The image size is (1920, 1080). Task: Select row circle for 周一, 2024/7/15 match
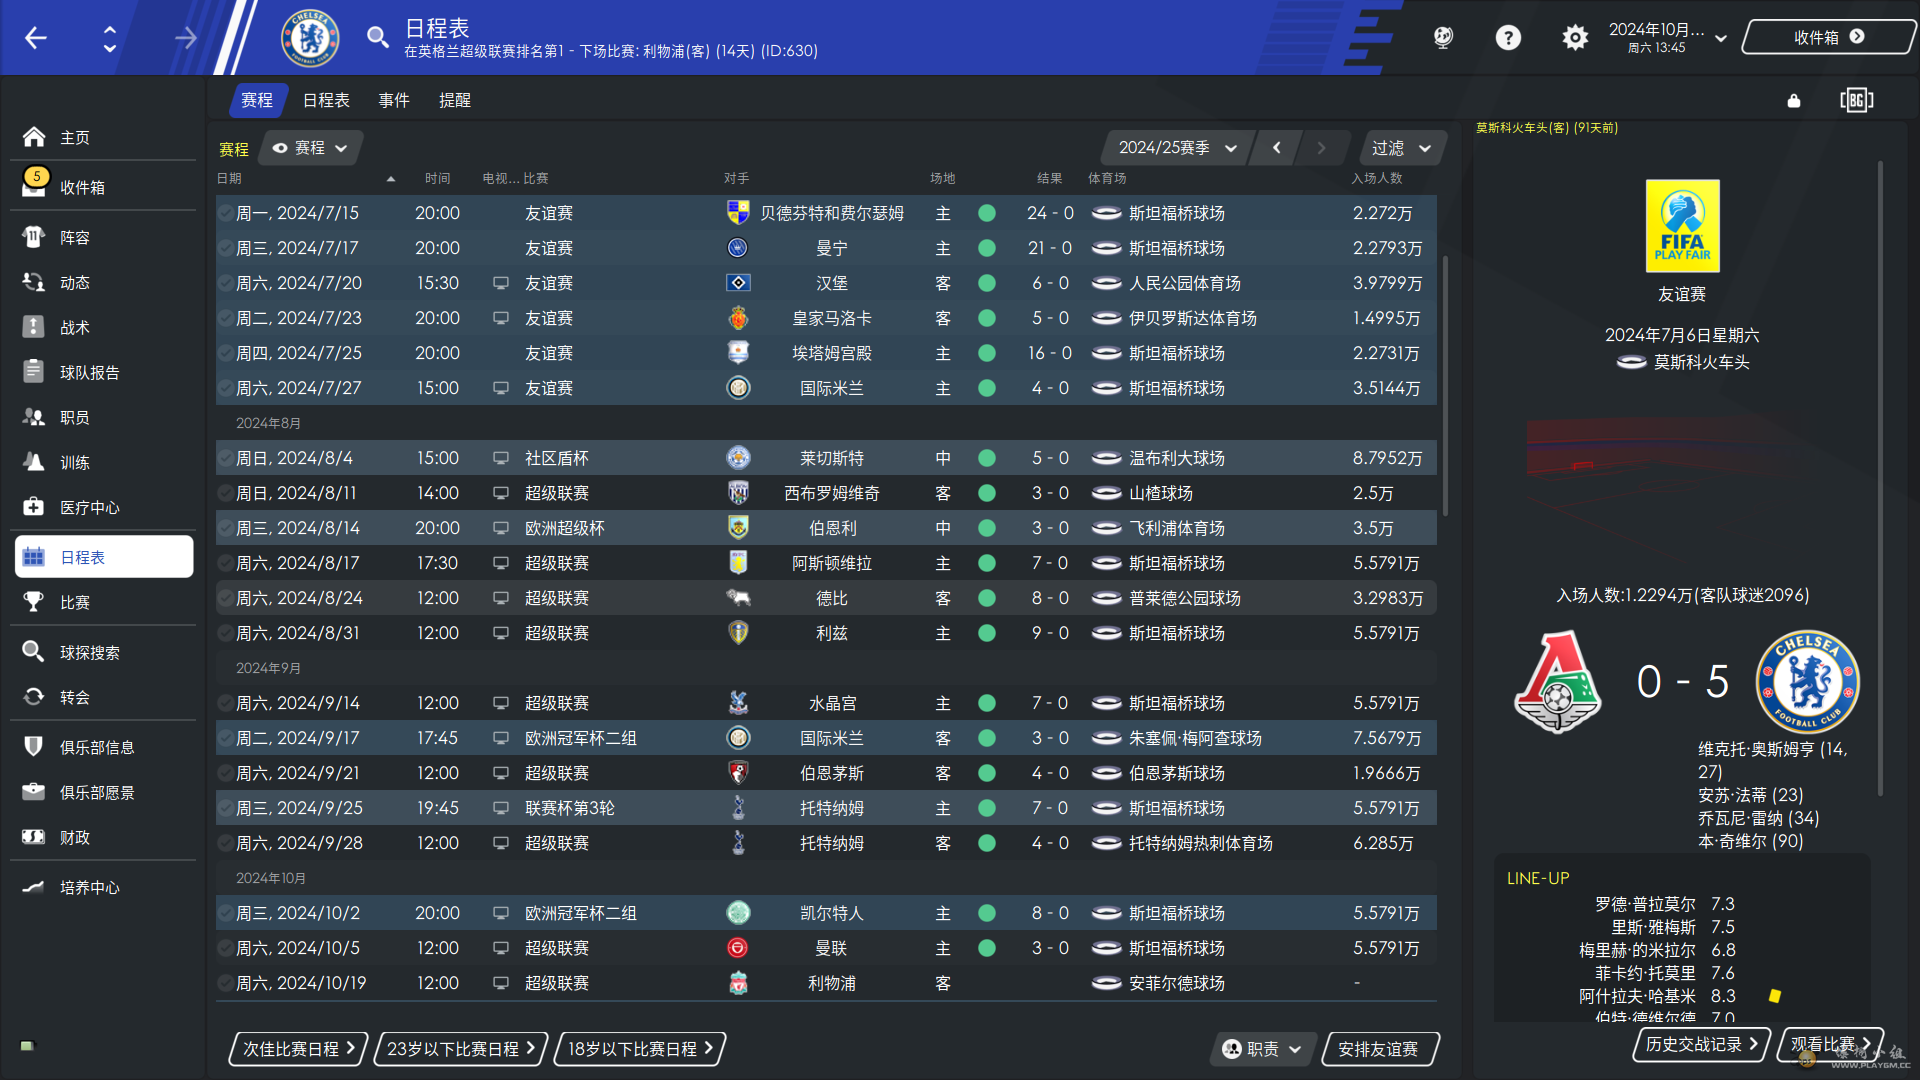click(226, 213)
